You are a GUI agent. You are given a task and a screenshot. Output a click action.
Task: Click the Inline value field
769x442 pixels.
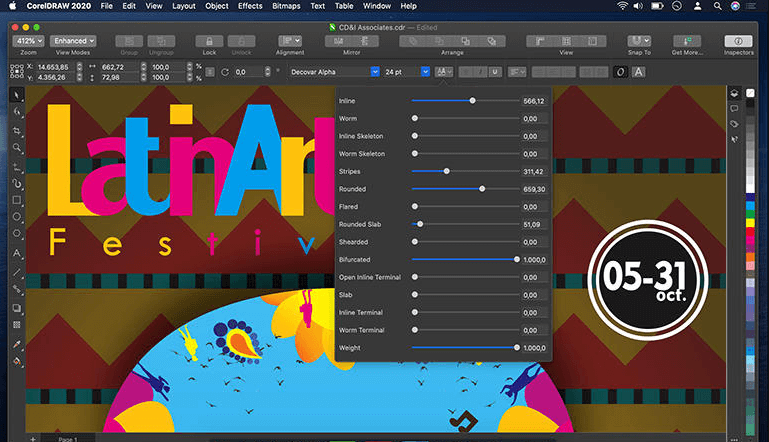point(534,101)
